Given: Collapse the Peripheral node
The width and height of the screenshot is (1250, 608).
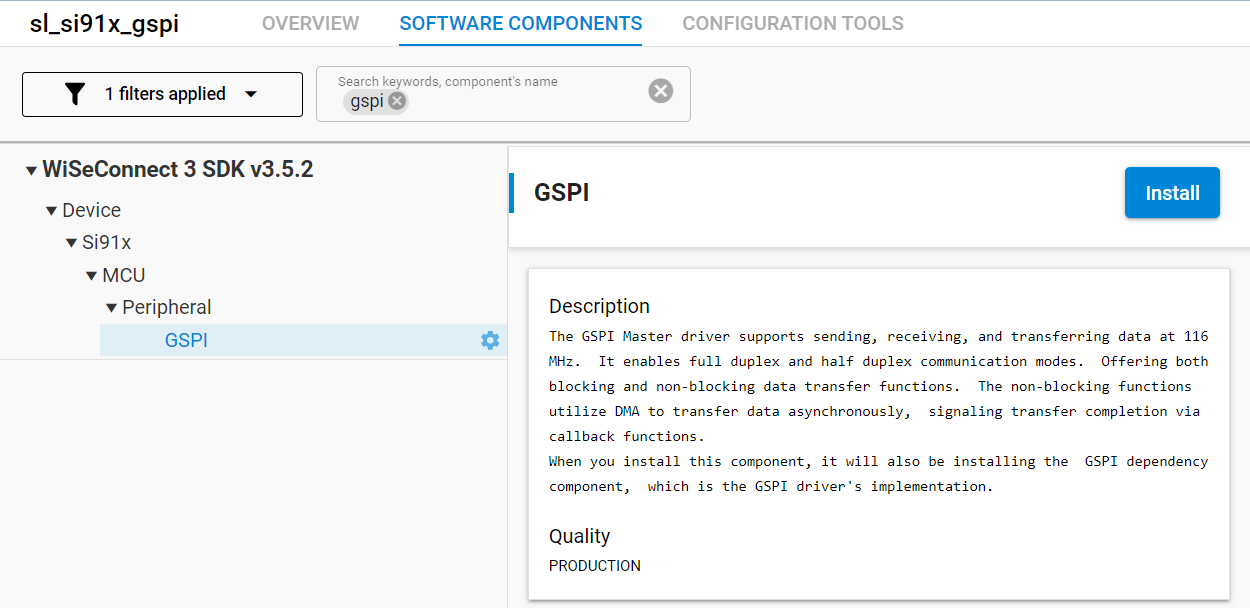Looking at the screenshot, I should click(111, 307).
